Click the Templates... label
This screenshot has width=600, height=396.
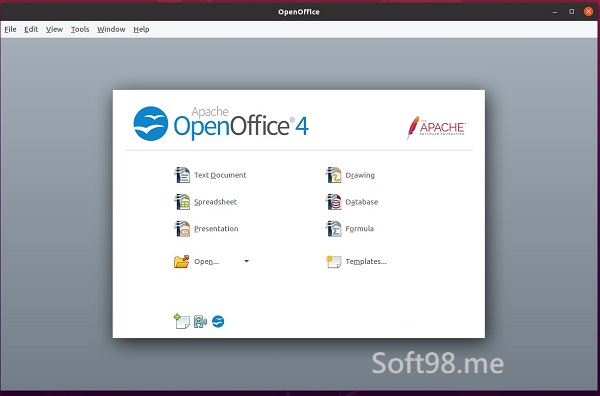(x=366, y=262)
